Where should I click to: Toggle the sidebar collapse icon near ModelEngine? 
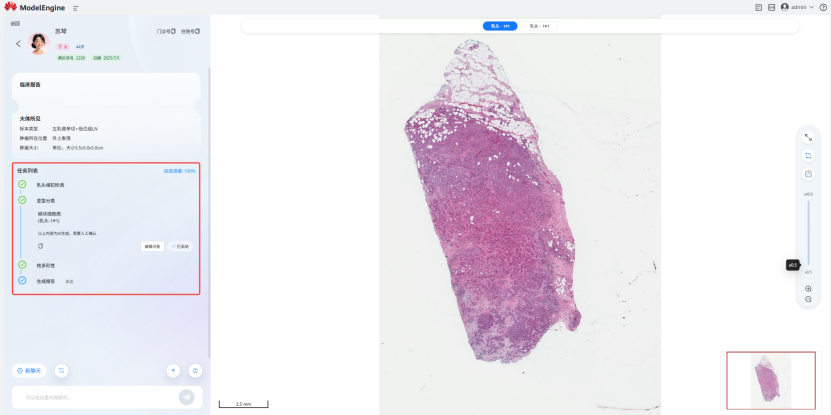point(76,8)
